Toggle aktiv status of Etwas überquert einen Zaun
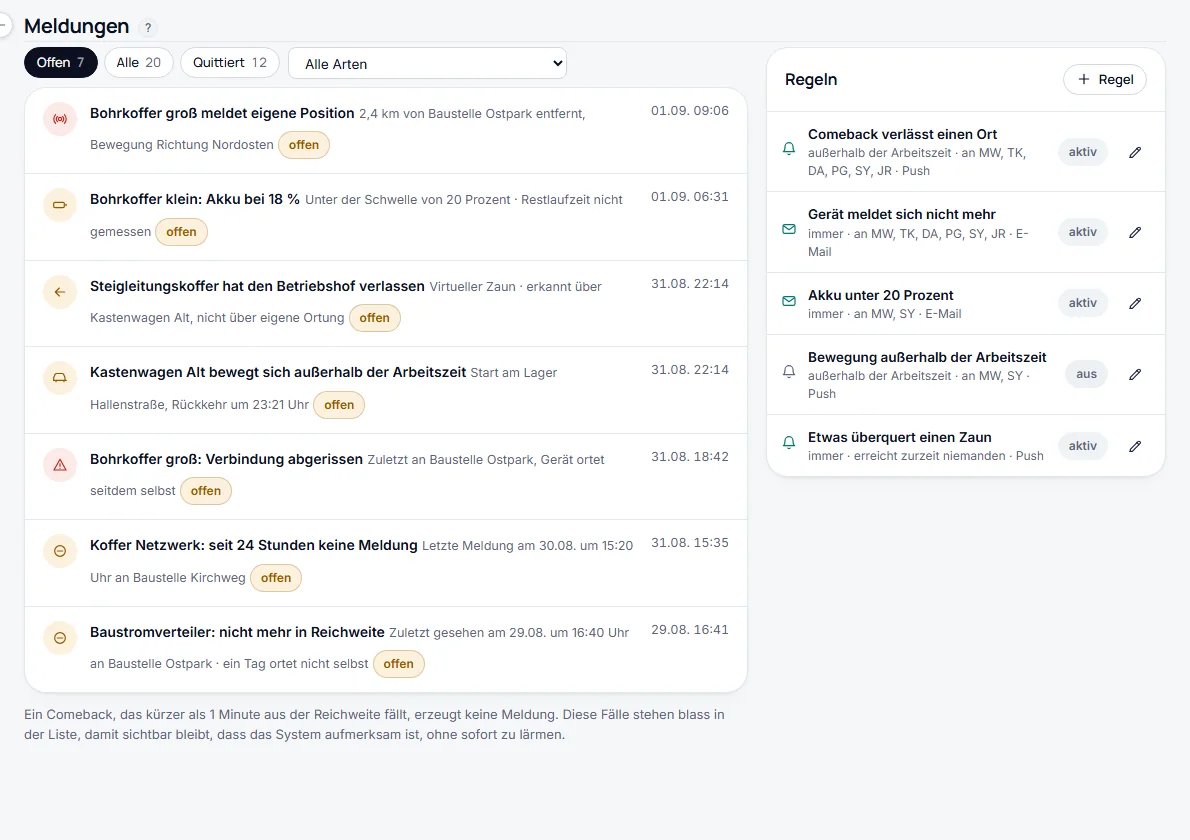This screenshot has width=1190, height=840. (x=1083, y=446)
